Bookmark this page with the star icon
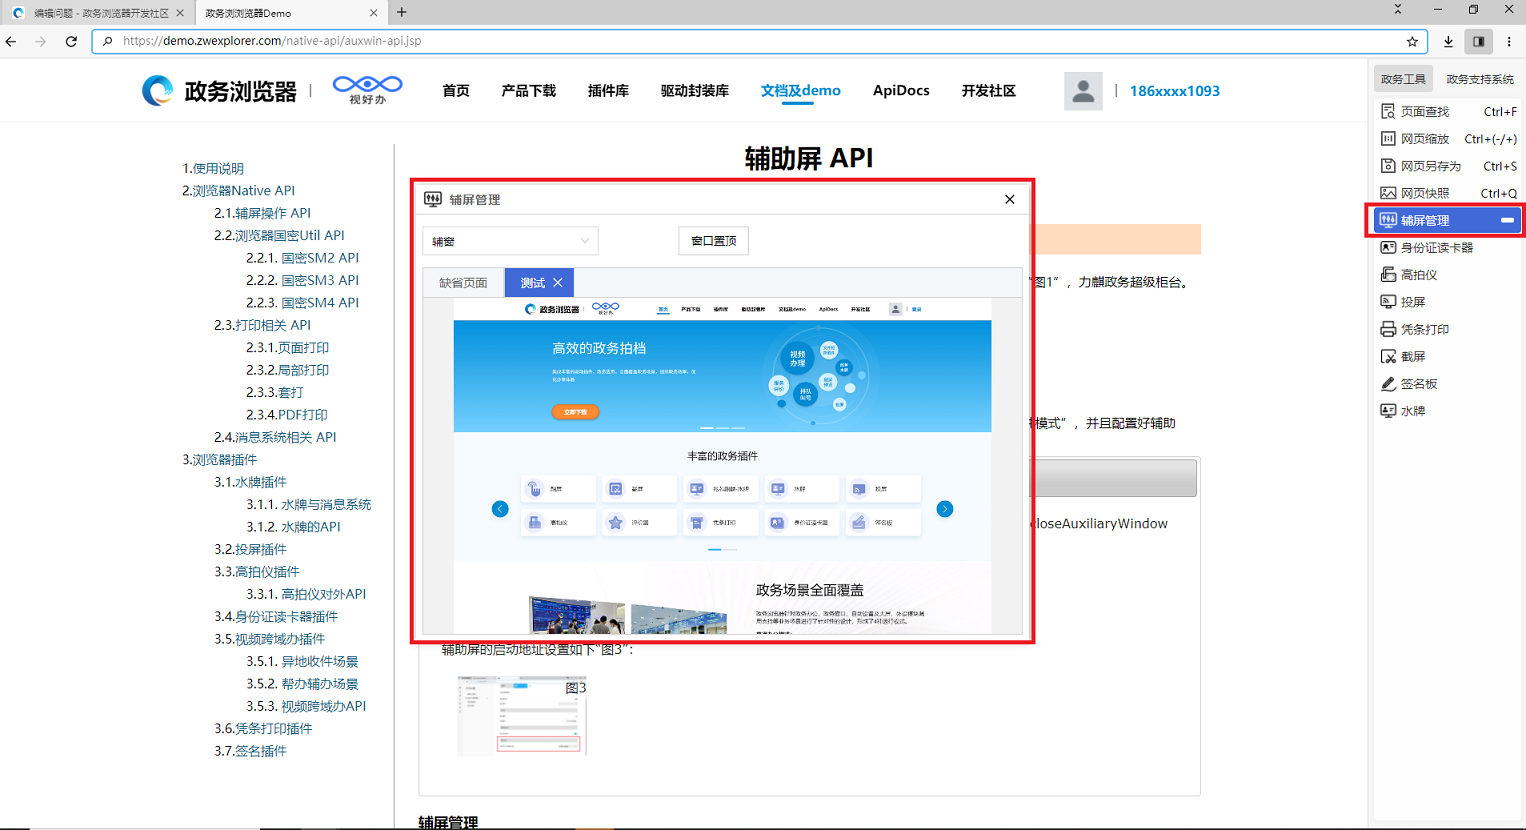 tap(1412, 41)
